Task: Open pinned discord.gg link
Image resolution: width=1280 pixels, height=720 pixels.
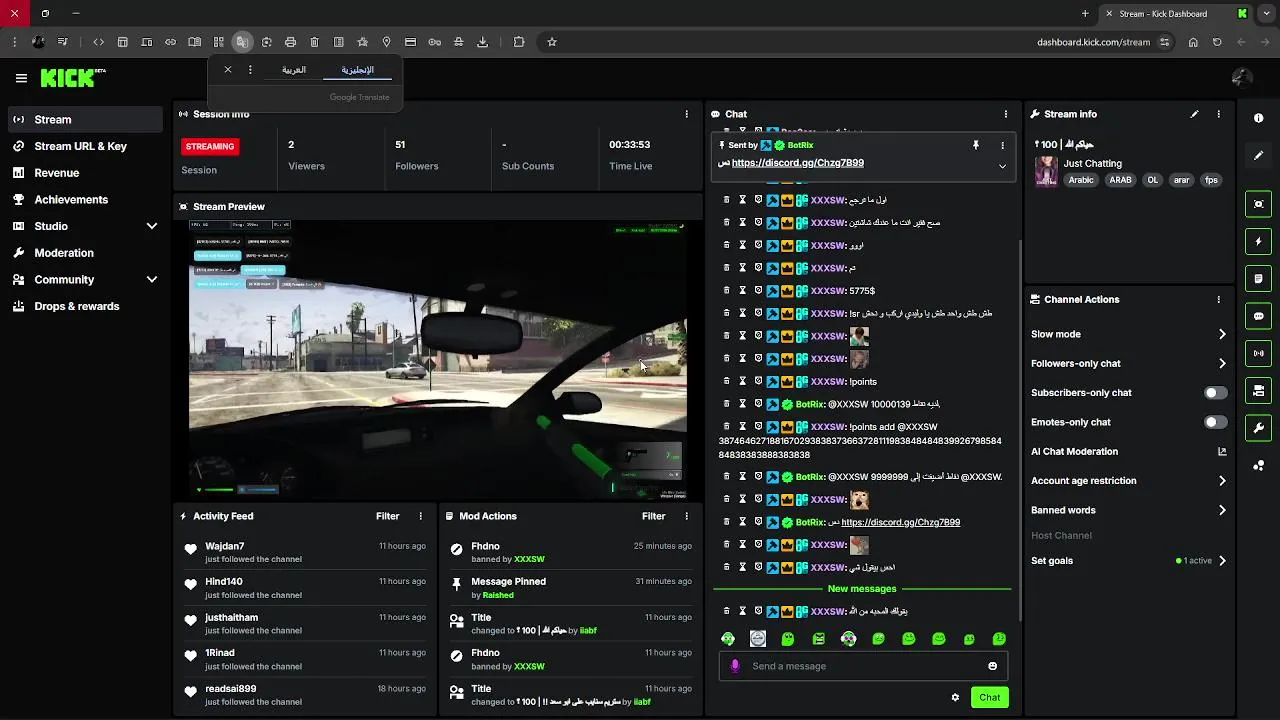Action: 797,163
